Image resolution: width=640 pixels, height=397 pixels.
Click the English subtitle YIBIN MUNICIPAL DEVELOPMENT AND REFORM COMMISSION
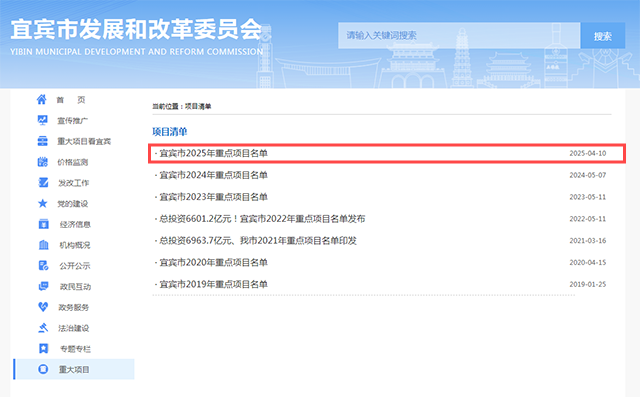[137, 52]
